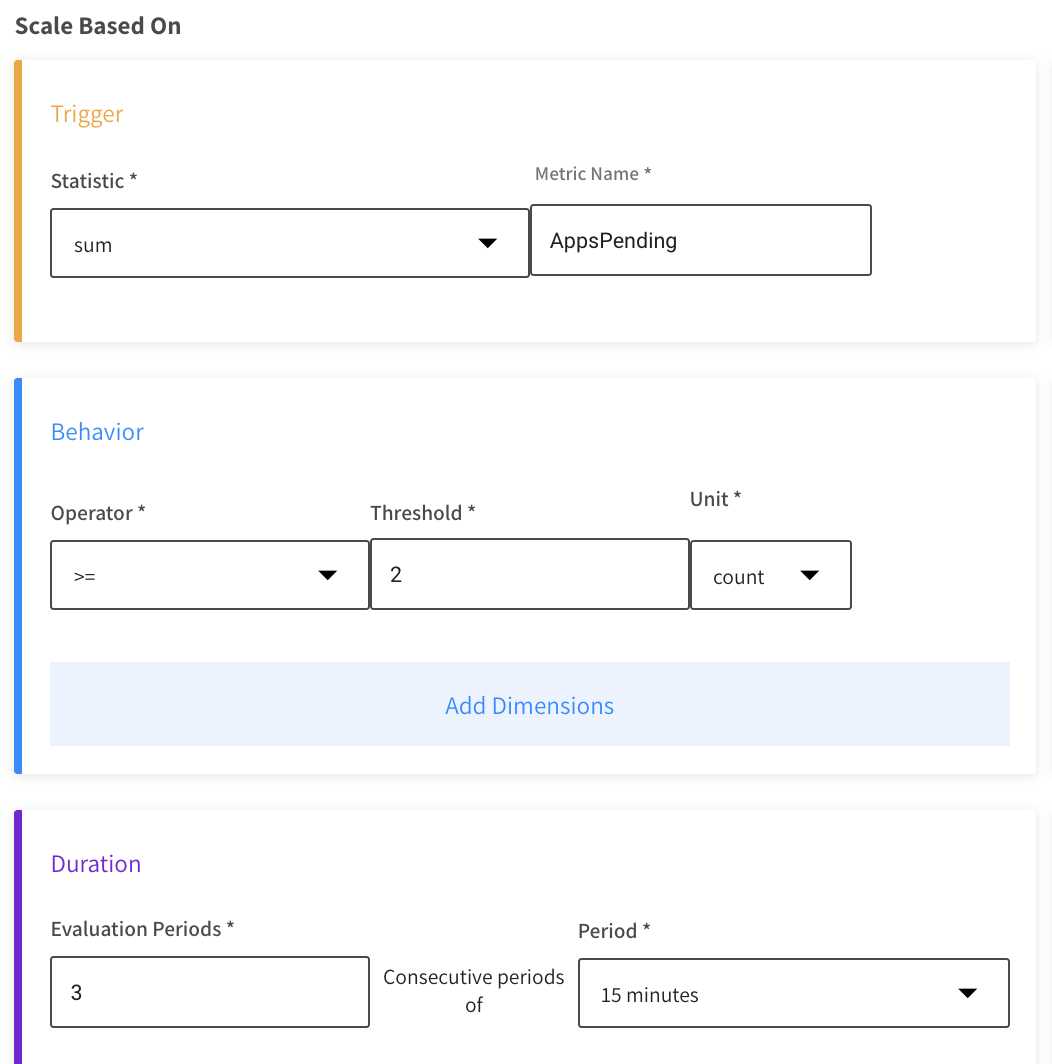1052x1064 pixels.
Task: Click the Consecutive periods of text
Action: 474,990
